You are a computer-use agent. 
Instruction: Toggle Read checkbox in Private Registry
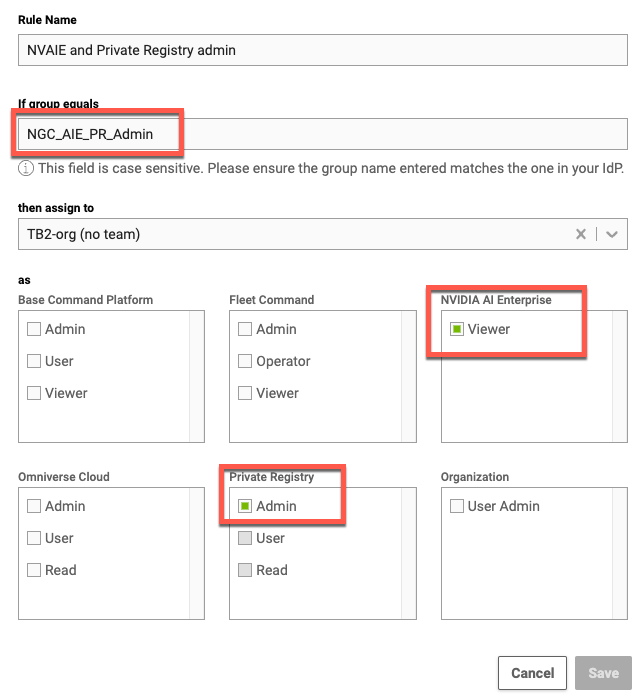click(x=245, y=570)
